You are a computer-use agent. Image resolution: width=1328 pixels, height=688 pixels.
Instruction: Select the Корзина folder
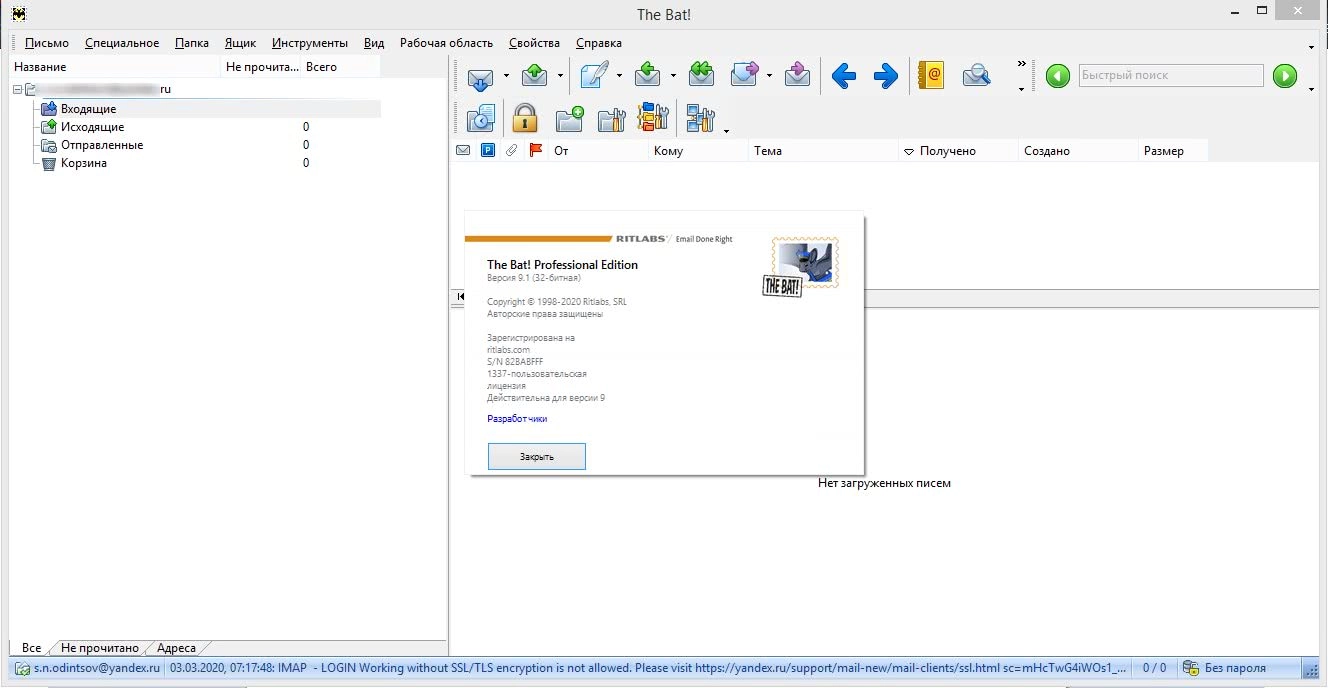[84, 163]
